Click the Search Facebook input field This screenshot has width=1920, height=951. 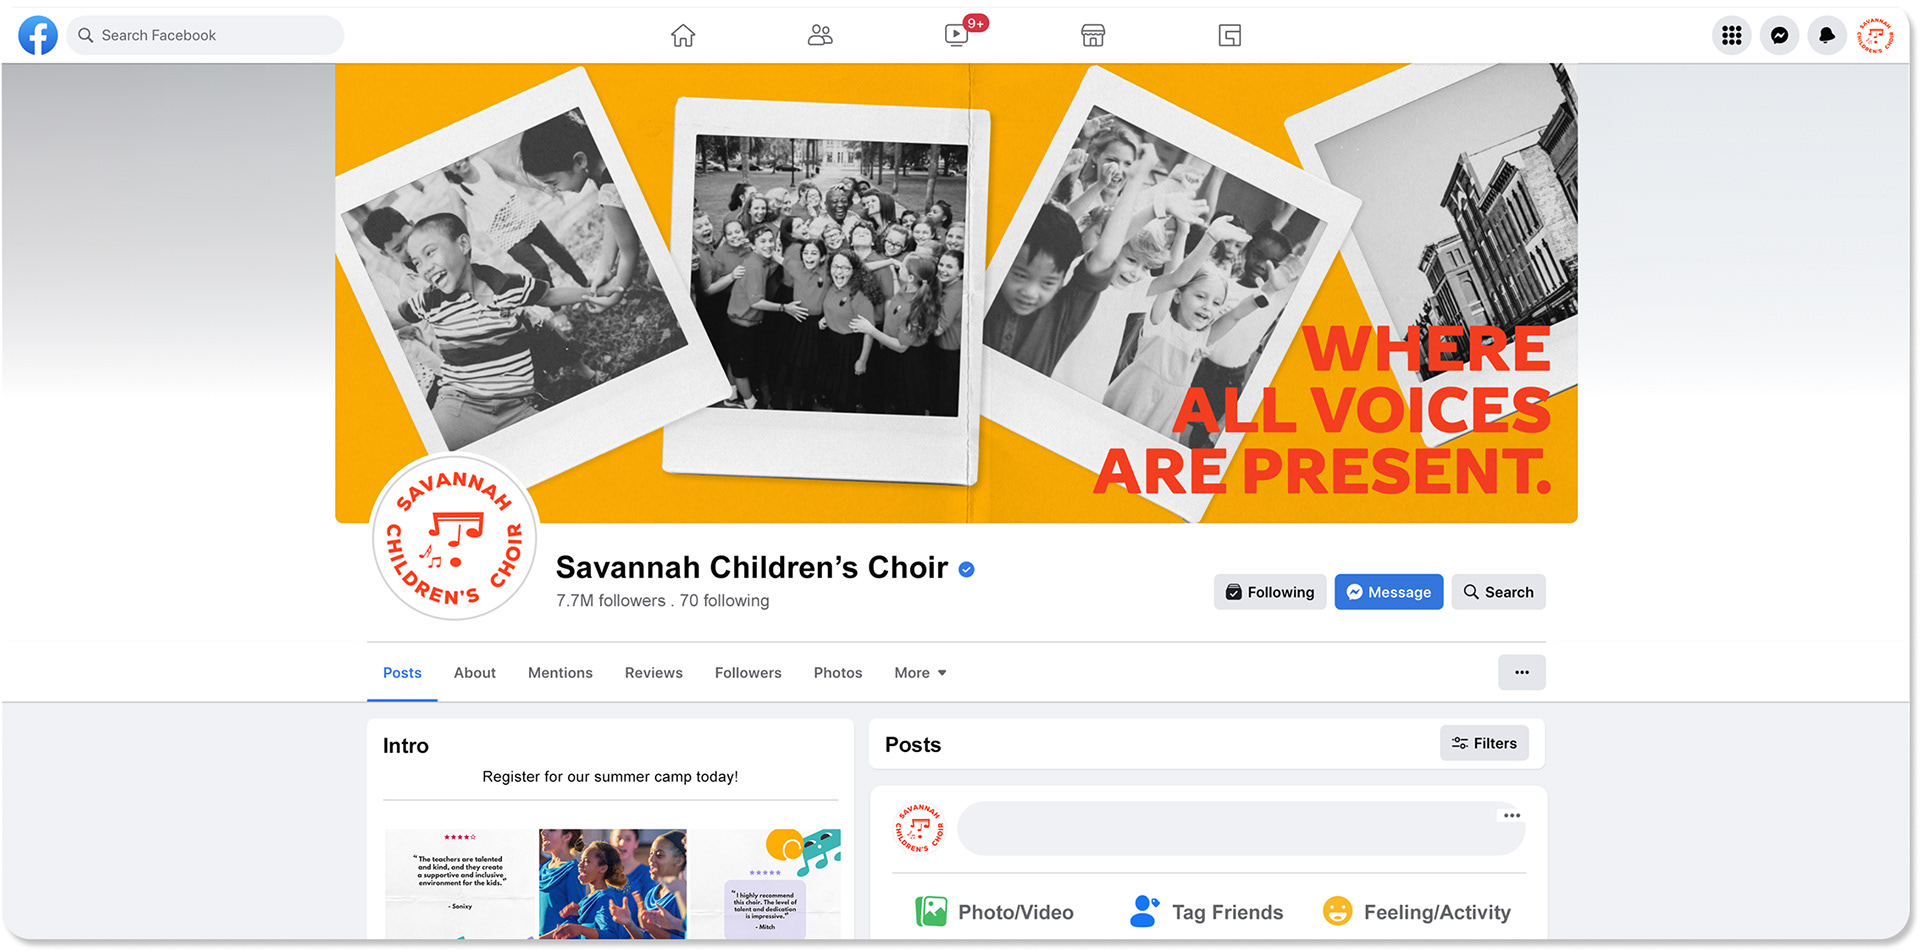[206, 36]
